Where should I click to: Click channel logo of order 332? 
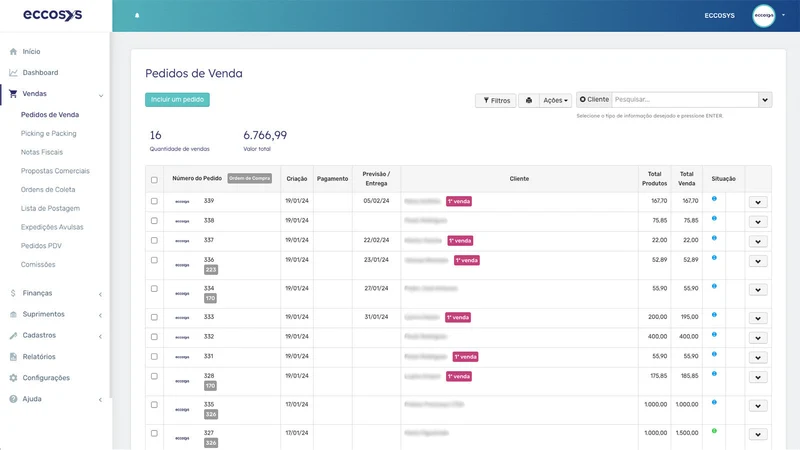(x=182, y=337)
